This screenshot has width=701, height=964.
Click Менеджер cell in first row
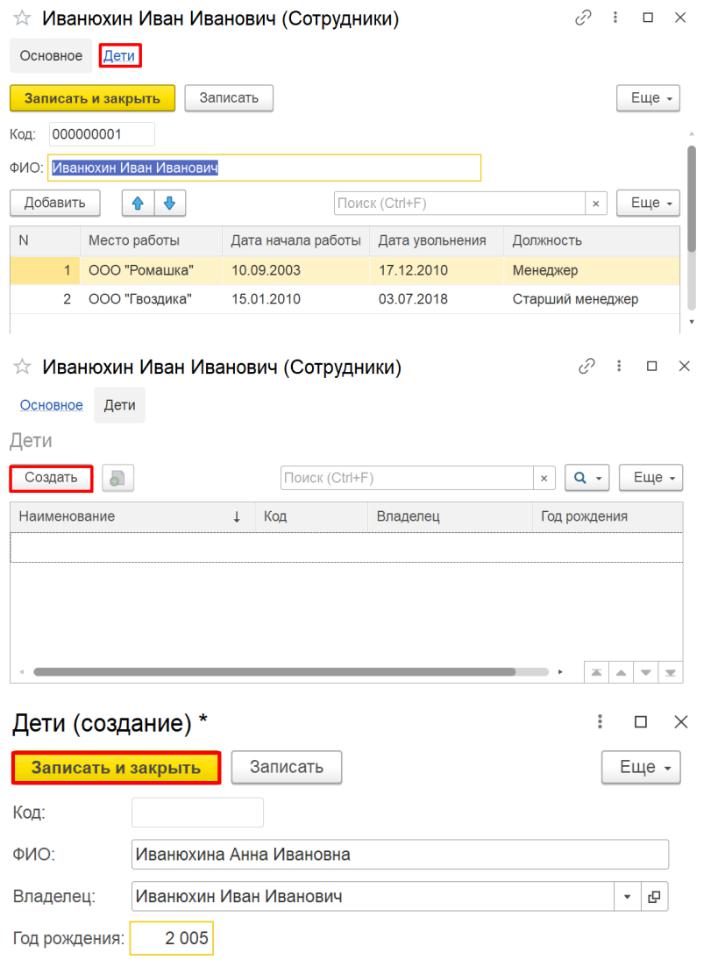[545, 271]
